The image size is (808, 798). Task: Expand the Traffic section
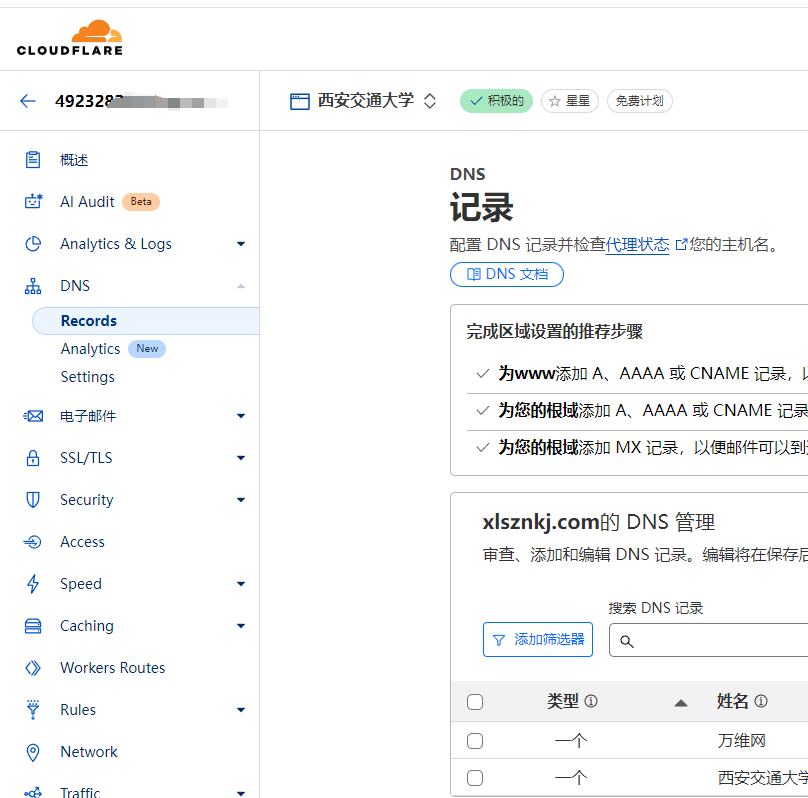tap(241, 793)
